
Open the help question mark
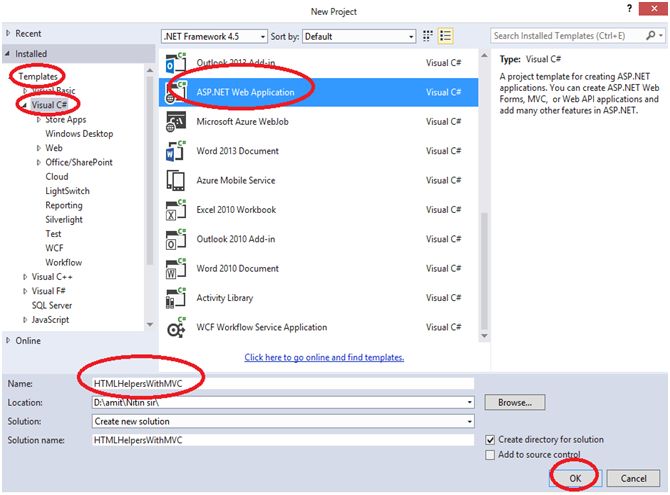[x=629, y=9]
